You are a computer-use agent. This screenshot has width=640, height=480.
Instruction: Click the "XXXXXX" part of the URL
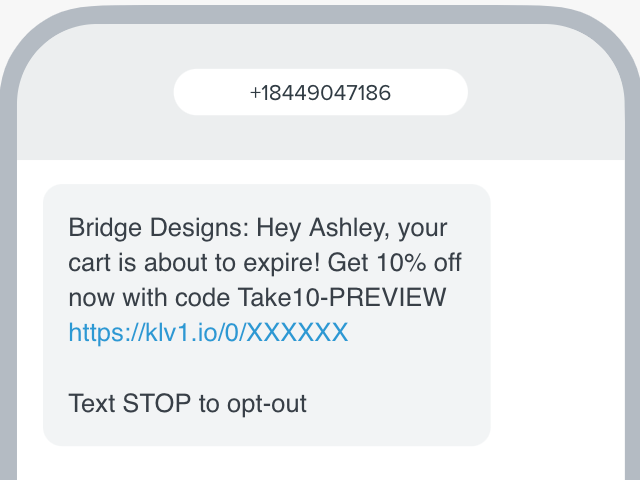pyautogui.click(x=297, y=333)
